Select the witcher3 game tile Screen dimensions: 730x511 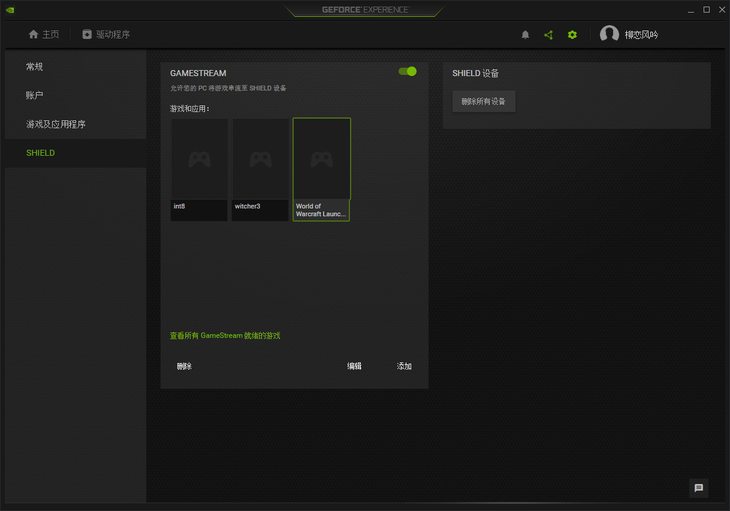pyautogui.click(x=260, y=169)
